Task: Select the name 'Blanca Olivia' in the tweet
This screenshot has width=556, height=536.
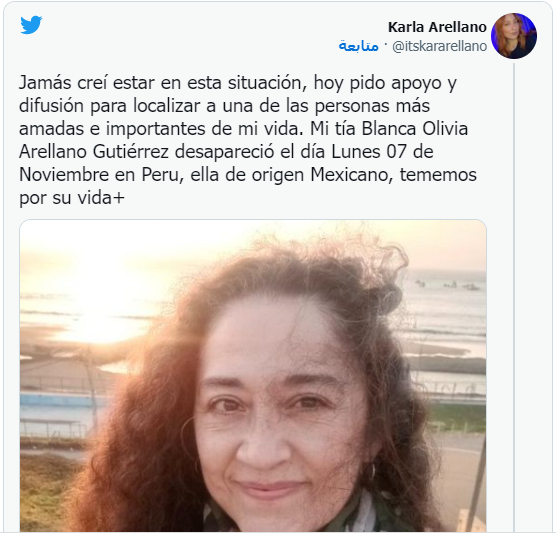Action: (x=415, y=129)
